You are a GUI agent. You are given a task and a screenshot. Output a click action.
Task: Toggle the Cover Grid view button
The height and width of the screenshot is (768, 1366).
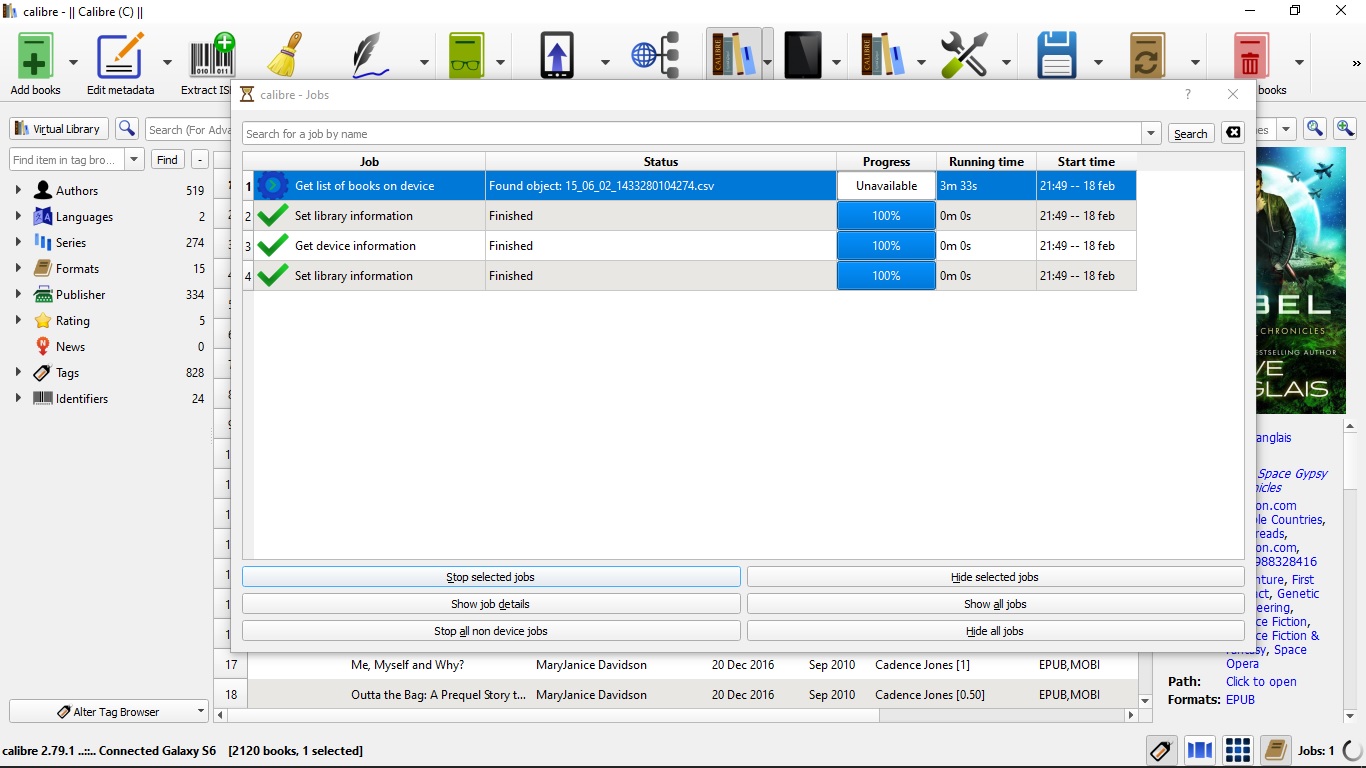(x=1238, y=750)
